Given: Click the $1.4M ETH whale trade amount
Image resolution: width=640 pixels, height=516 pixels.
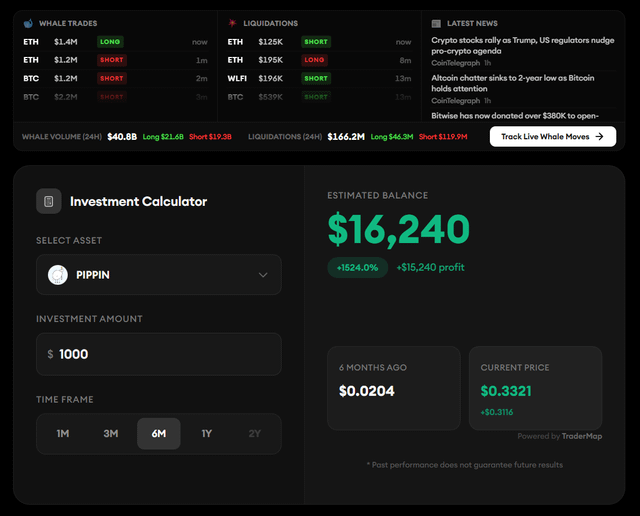Looking at the screenshot, I should click(66, 42).
